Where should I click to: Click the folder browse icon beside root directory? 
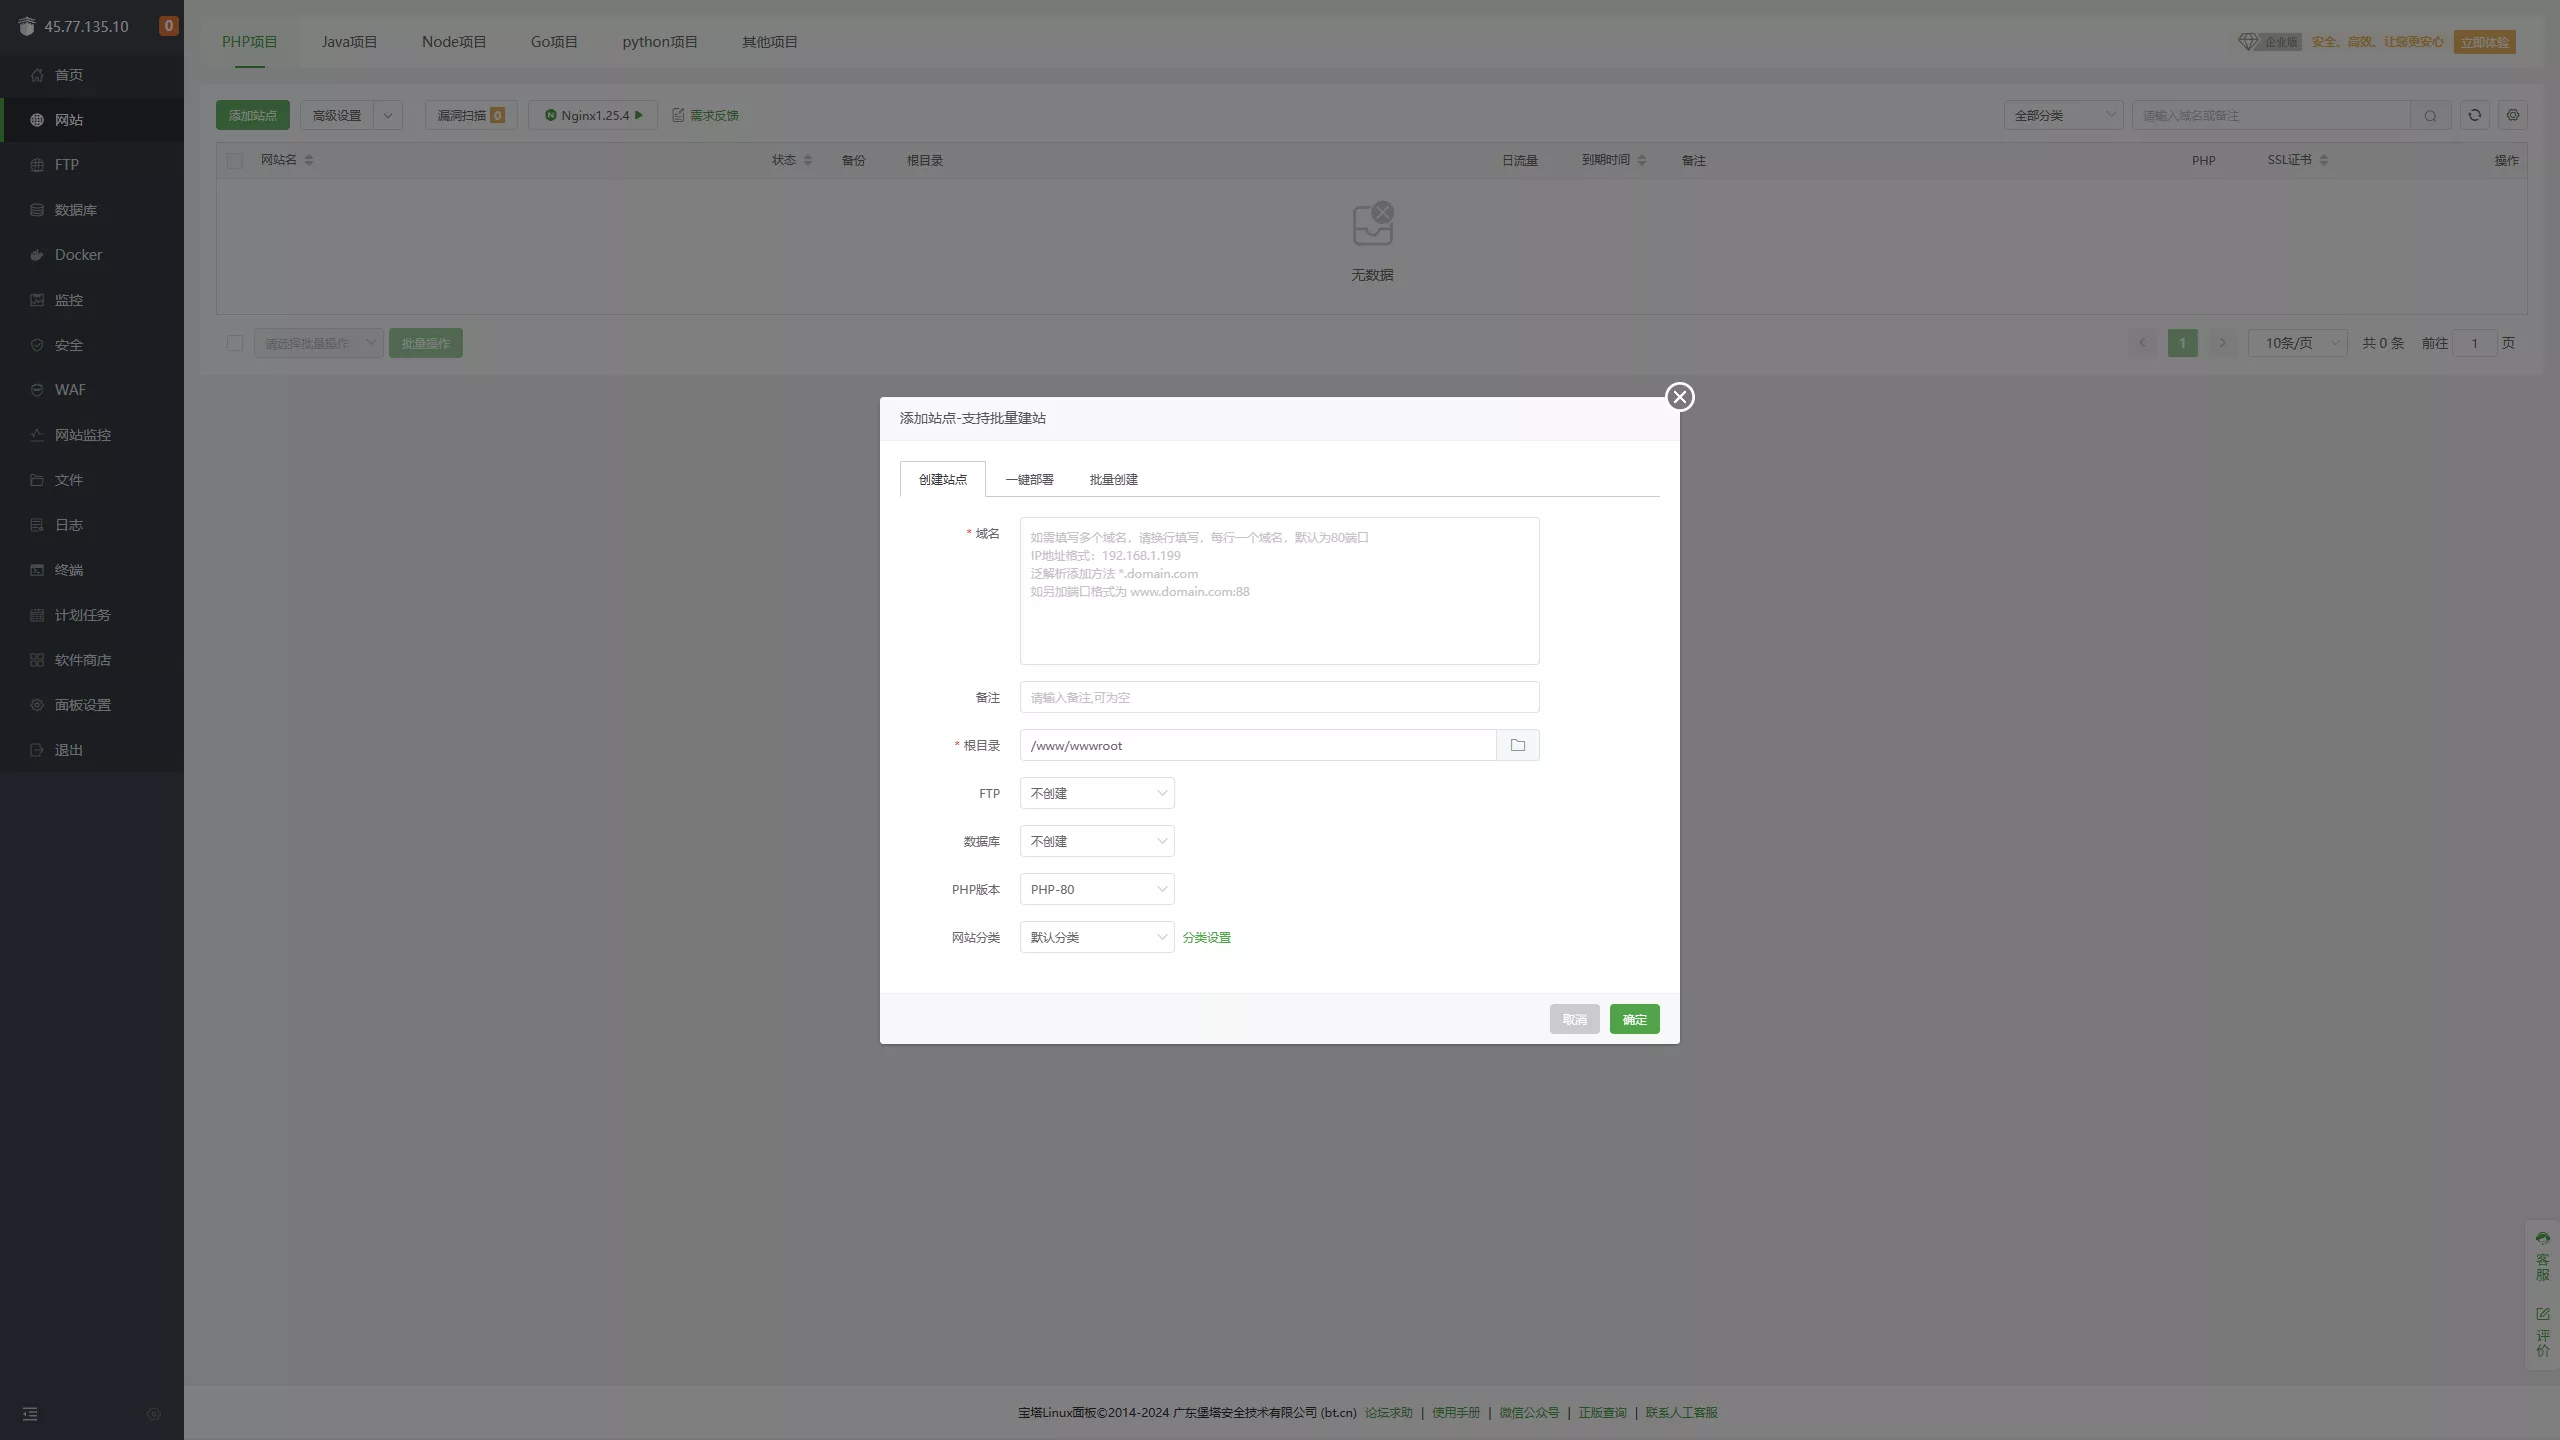coord(1517,744)
